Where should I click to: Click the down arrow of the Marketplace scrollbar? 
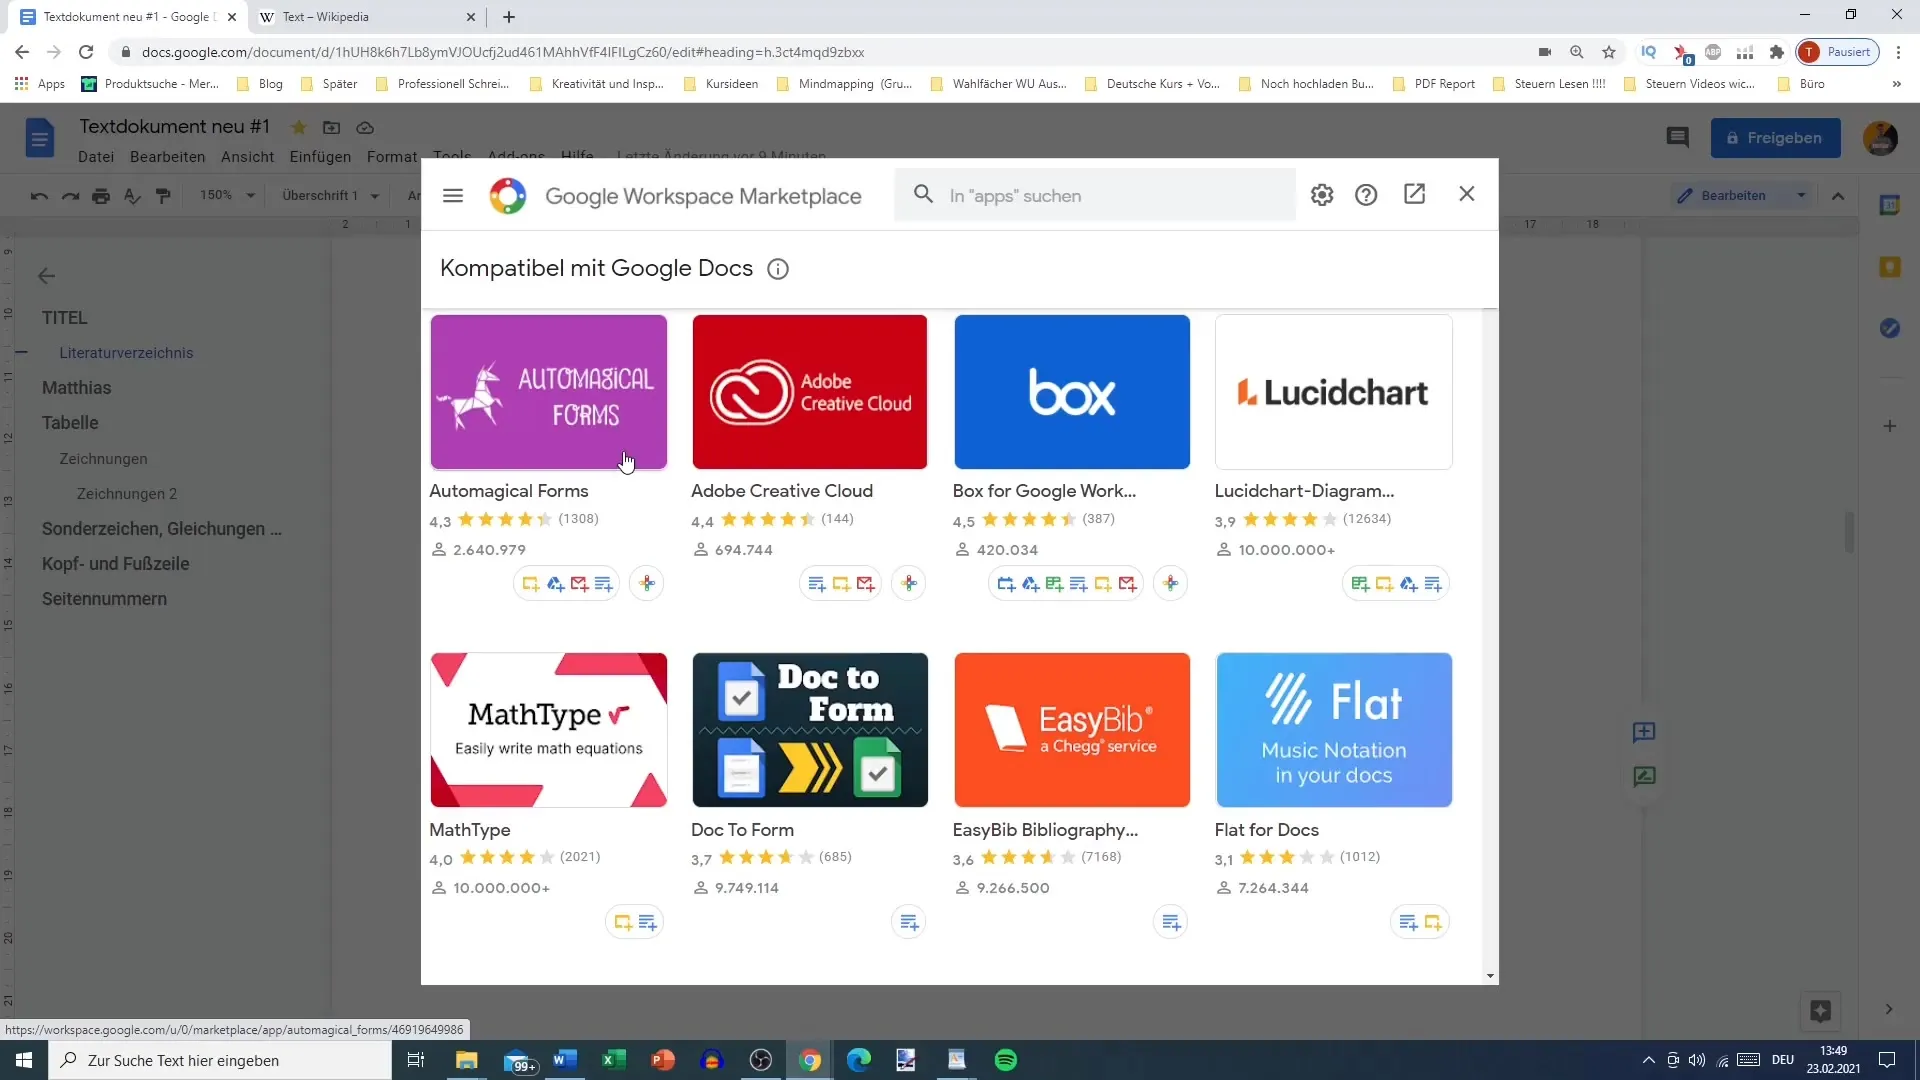[1490, 976]
